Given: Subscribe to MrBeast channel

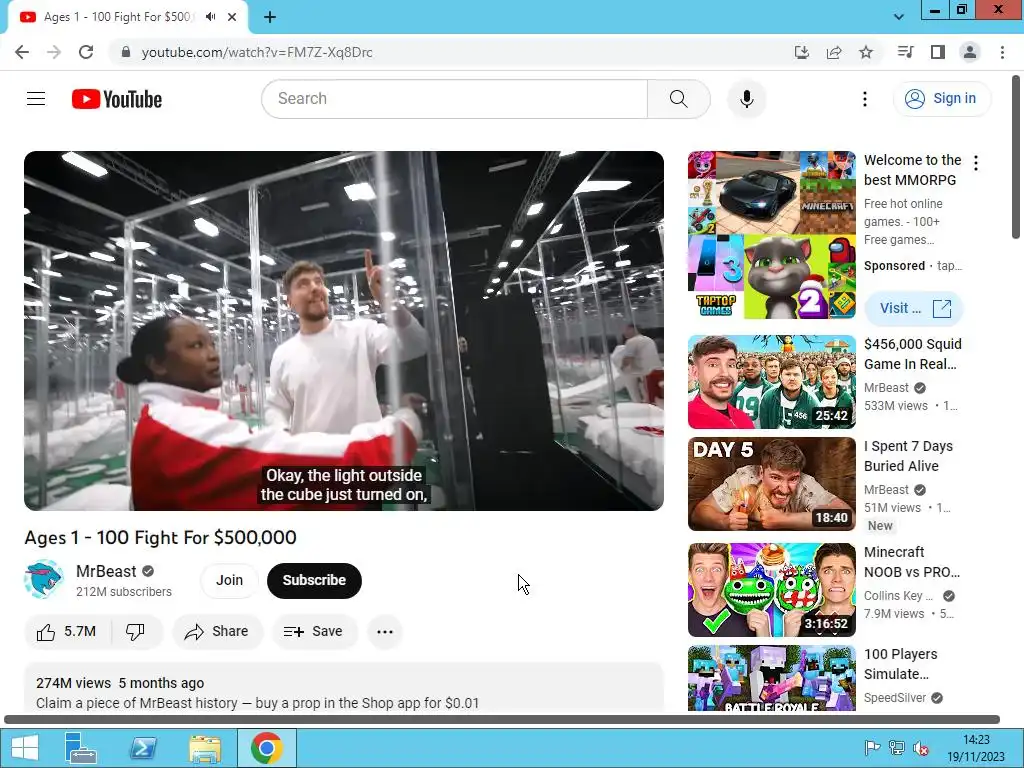Looking at the screenshot, I should coord(314,580).
